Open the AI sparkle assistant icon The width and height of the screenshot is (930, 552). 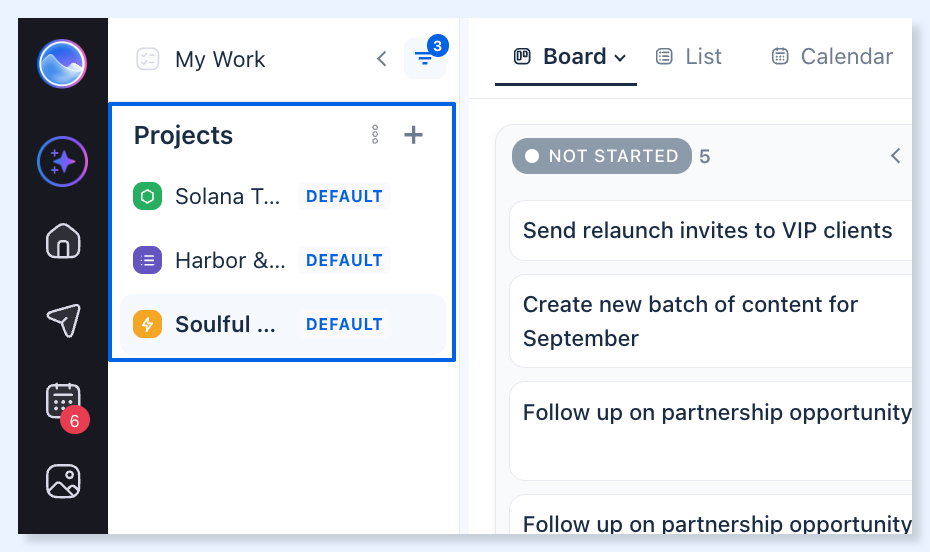point(62,161)
